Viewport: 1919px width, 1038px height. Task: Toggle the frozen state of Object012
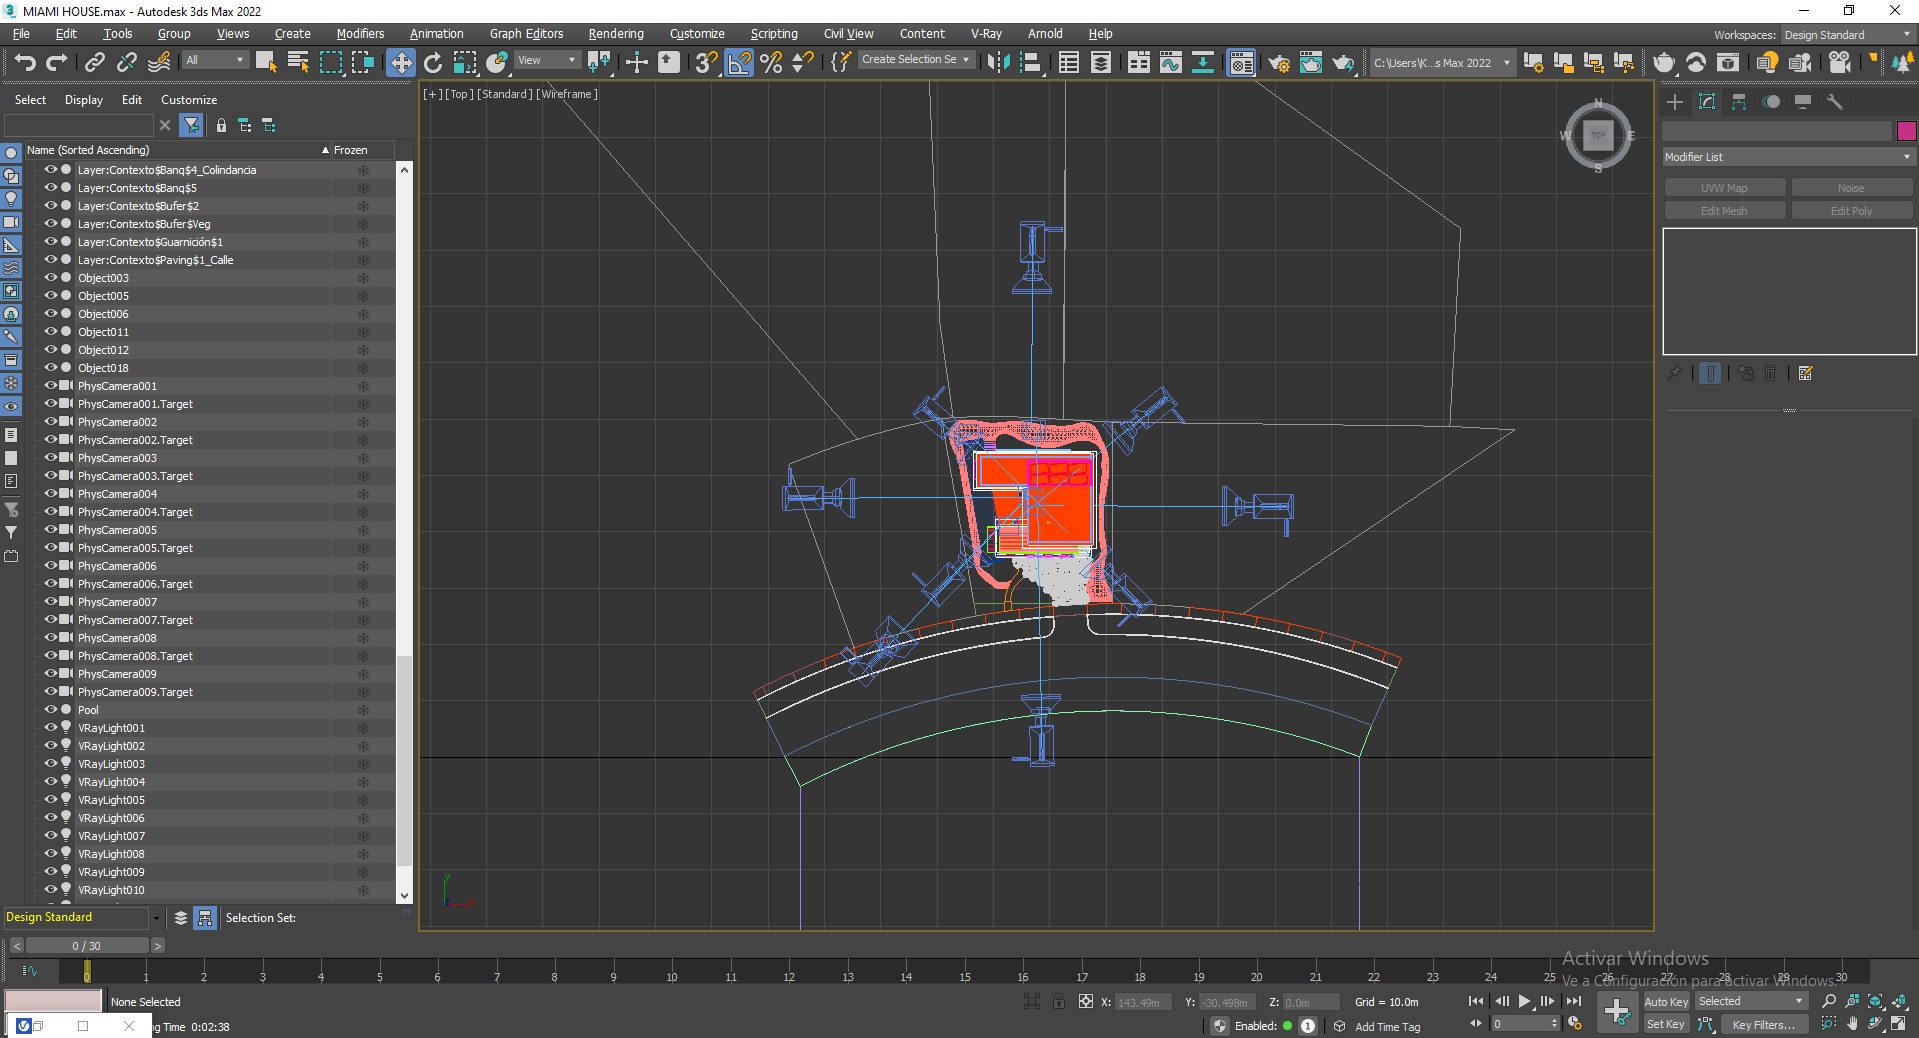point(363,350)
